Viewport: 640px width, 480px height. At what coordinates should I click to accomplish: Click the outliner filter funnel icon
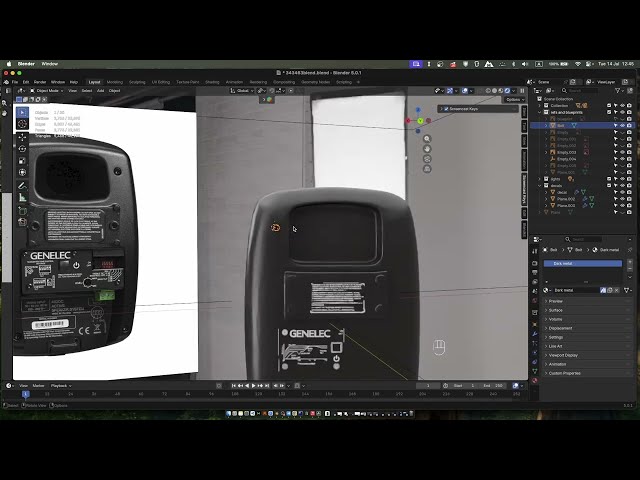point(618,91)
